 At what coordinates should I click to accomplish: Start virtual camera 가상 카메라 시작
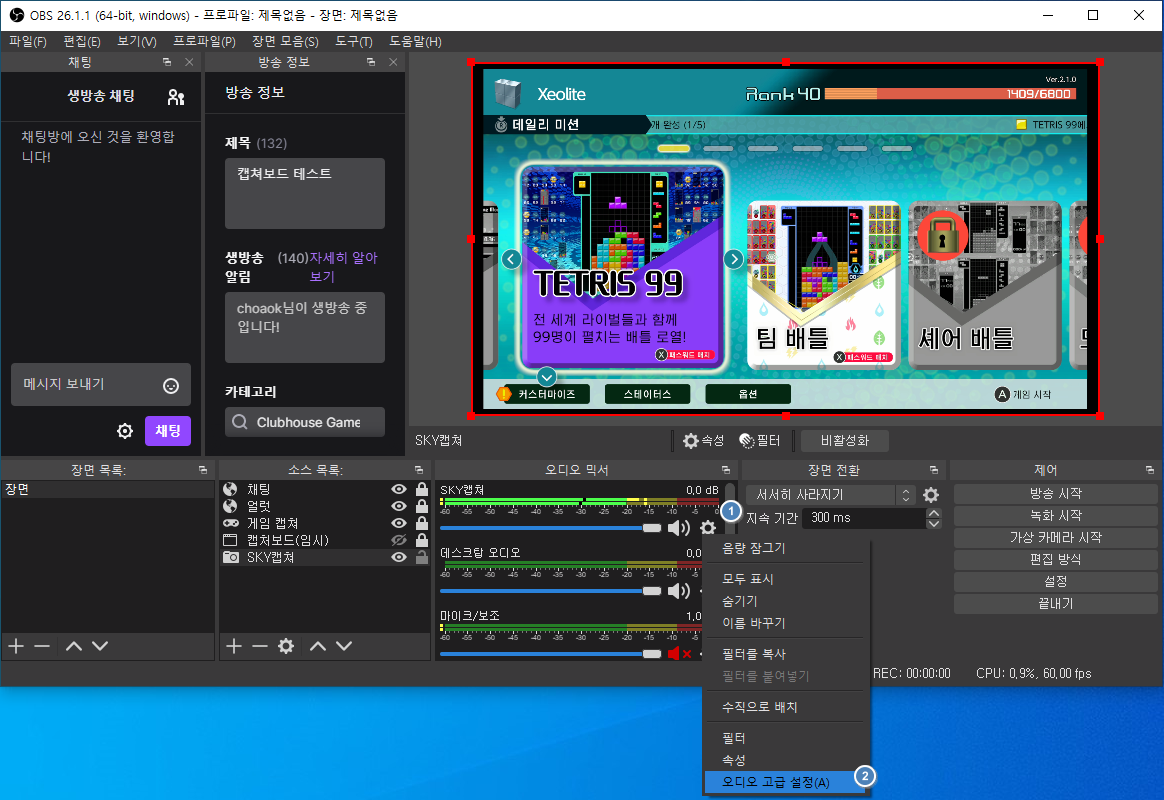[1055, 537]
